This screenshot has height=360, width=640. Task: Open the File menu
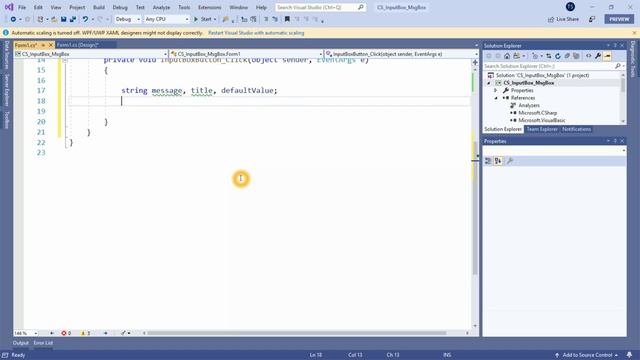(x=22, y=7)
